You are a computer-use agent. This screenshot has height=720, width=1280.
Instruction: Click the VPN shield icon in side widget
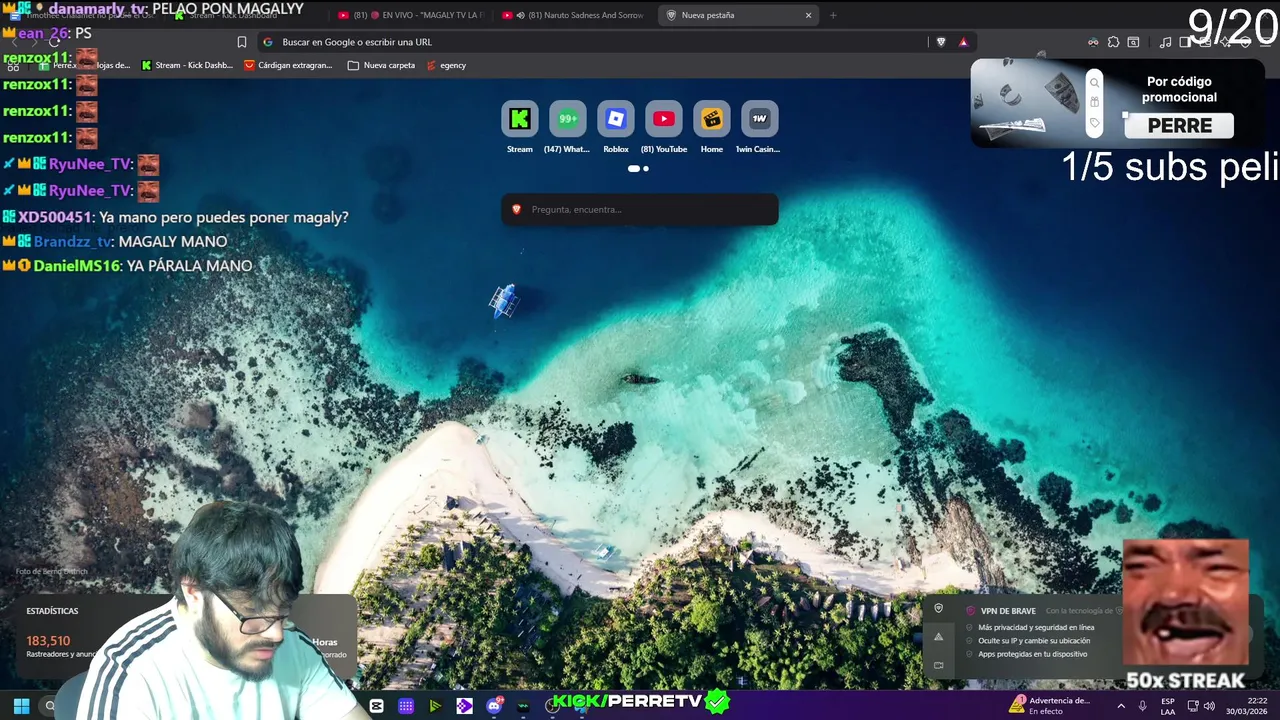click(x=938, y=608)
